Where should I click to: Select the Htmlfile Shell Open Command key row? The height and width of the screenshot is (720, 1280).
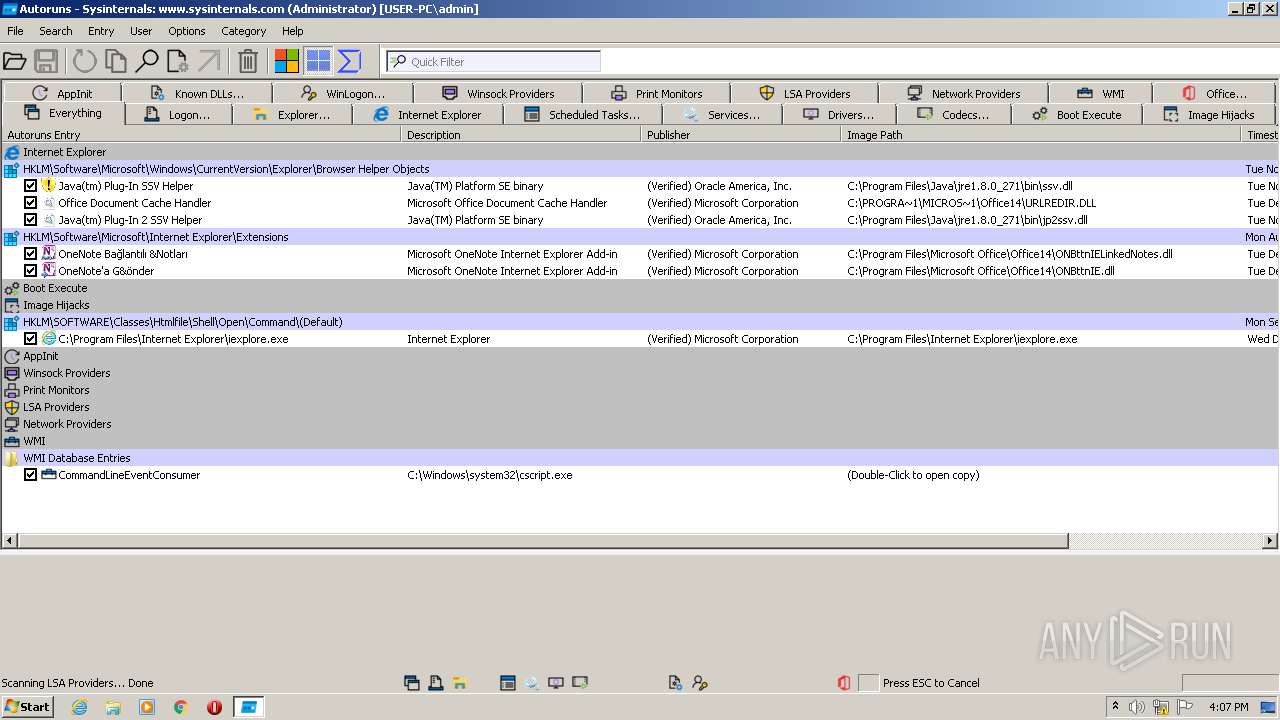[640, 322]
